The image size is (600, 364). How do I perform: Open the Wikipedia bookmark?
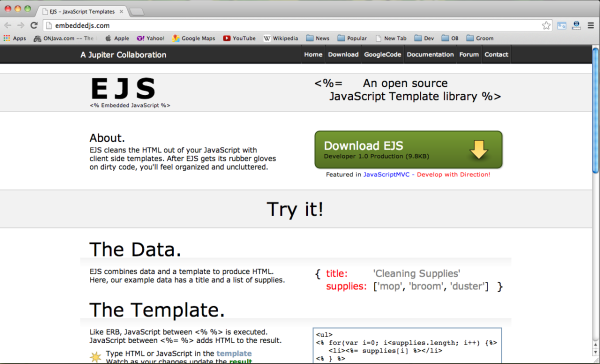click(281, 38)
